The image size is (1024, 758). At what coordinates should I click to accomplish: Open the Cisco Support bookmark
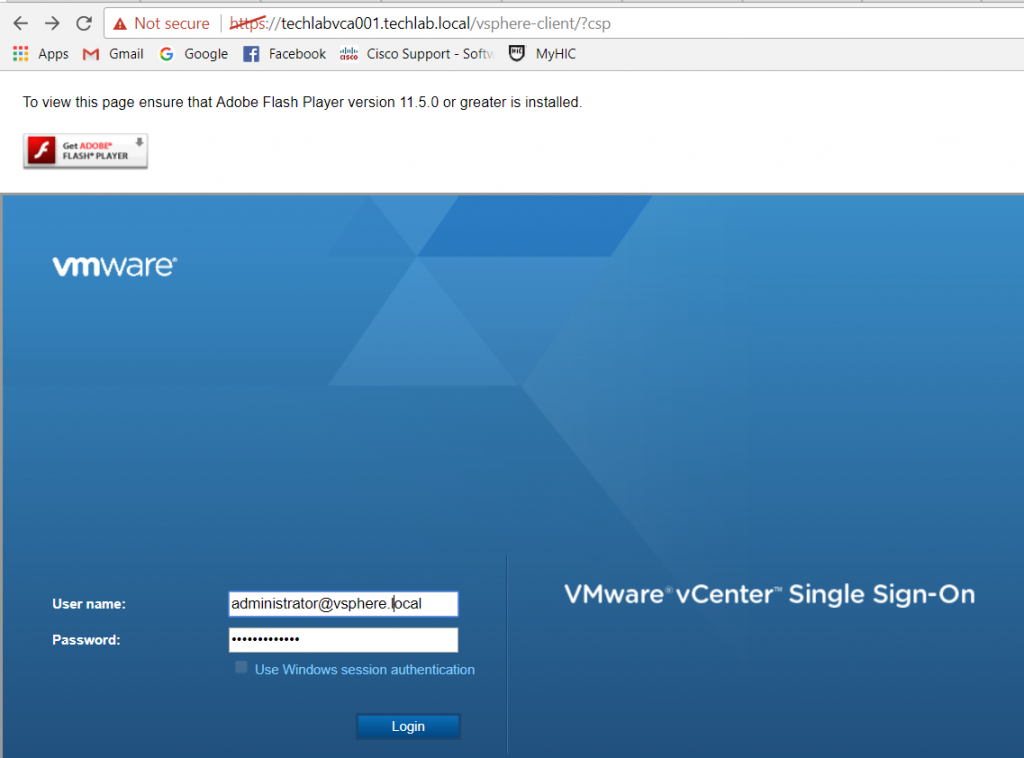tap(417, 54)
